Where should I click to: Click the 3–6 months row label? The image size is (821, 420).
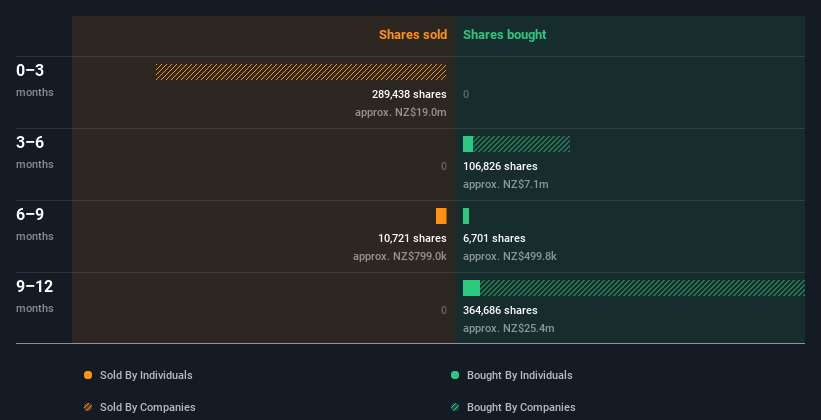[x=35, y=152]
